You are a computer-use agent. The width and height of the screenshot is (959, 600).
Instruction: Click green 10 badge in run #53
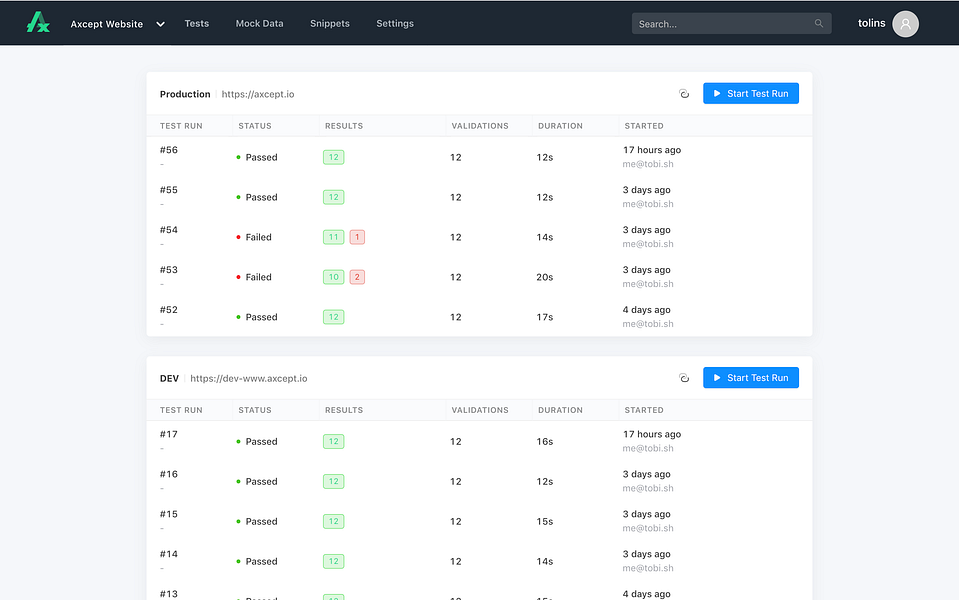[333, 277]
